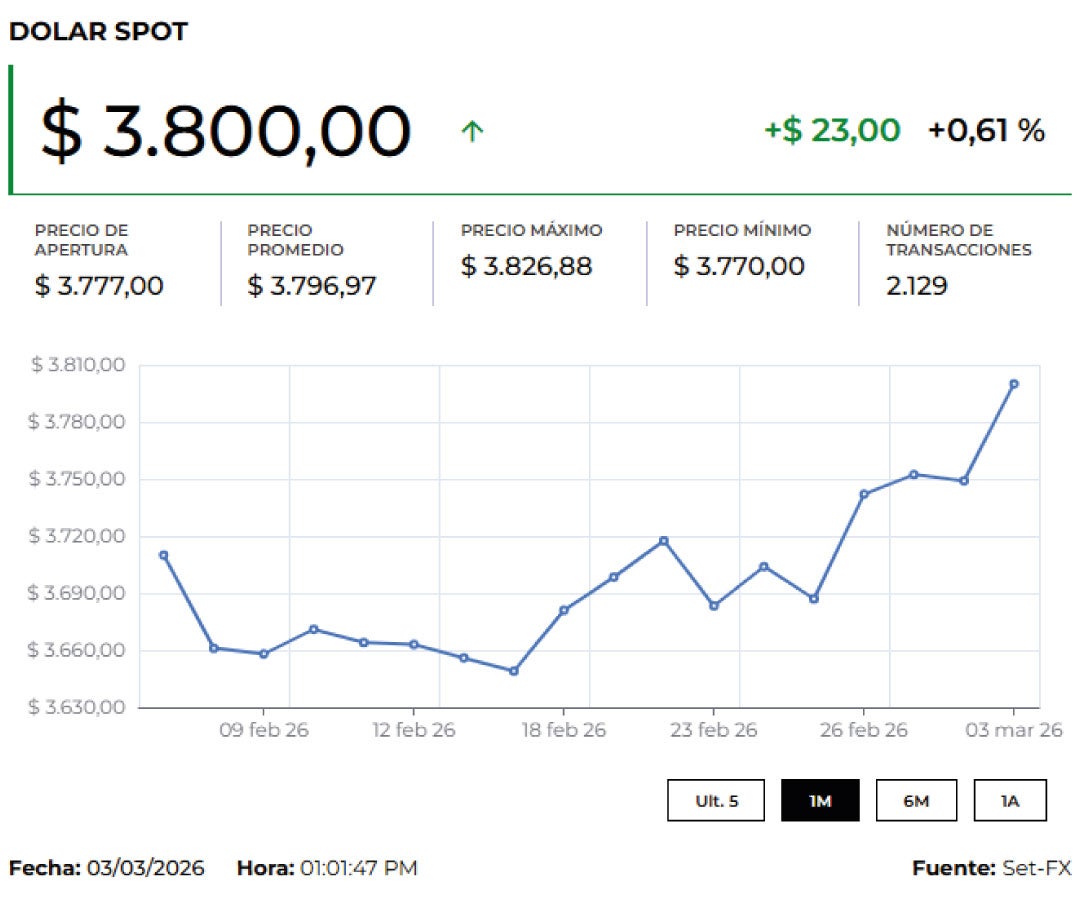
Task: Click the green upward trend arrow
Action: [x=472, y=131]
